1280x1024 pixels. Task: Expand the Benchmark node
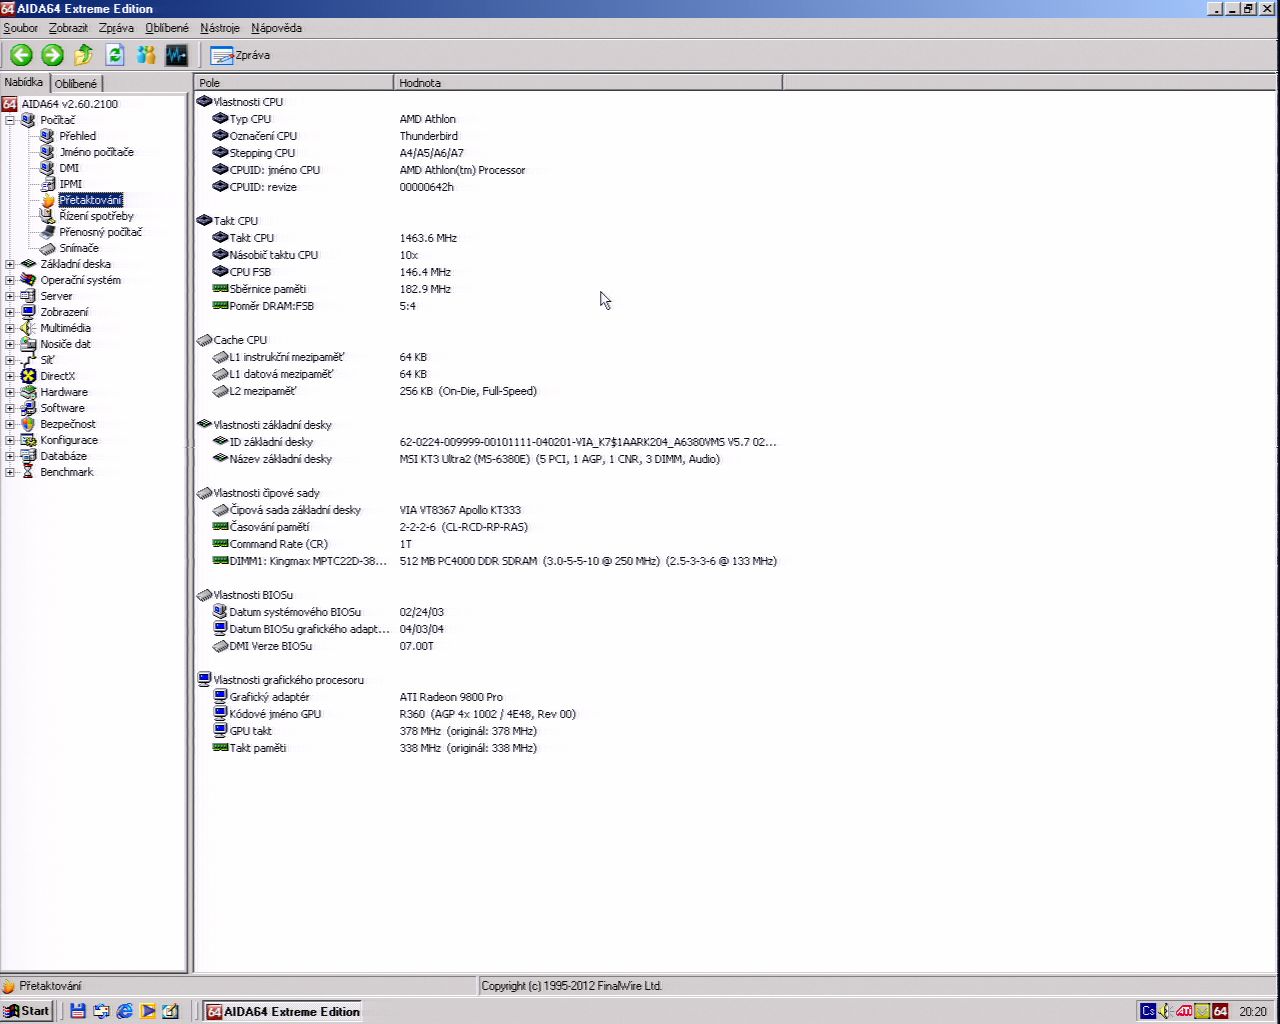tap(10, 472)
